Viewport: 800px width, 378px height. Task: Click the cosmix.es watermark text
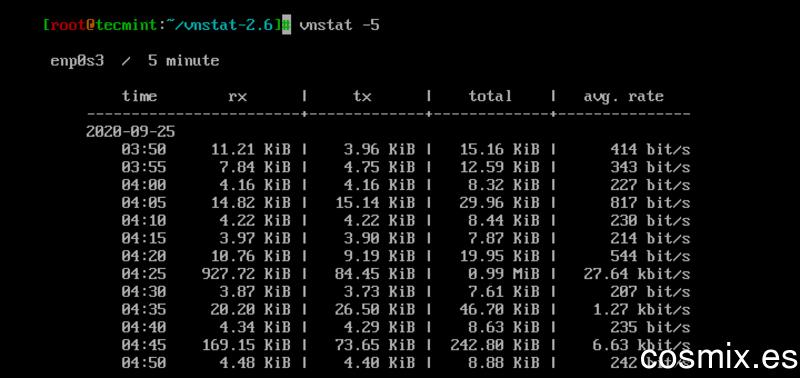click(718, 357)
